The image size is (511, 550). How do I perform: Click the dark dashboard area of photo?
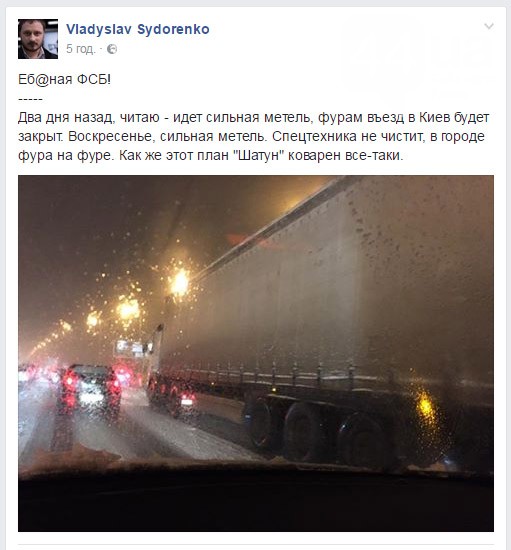point(256,502)
